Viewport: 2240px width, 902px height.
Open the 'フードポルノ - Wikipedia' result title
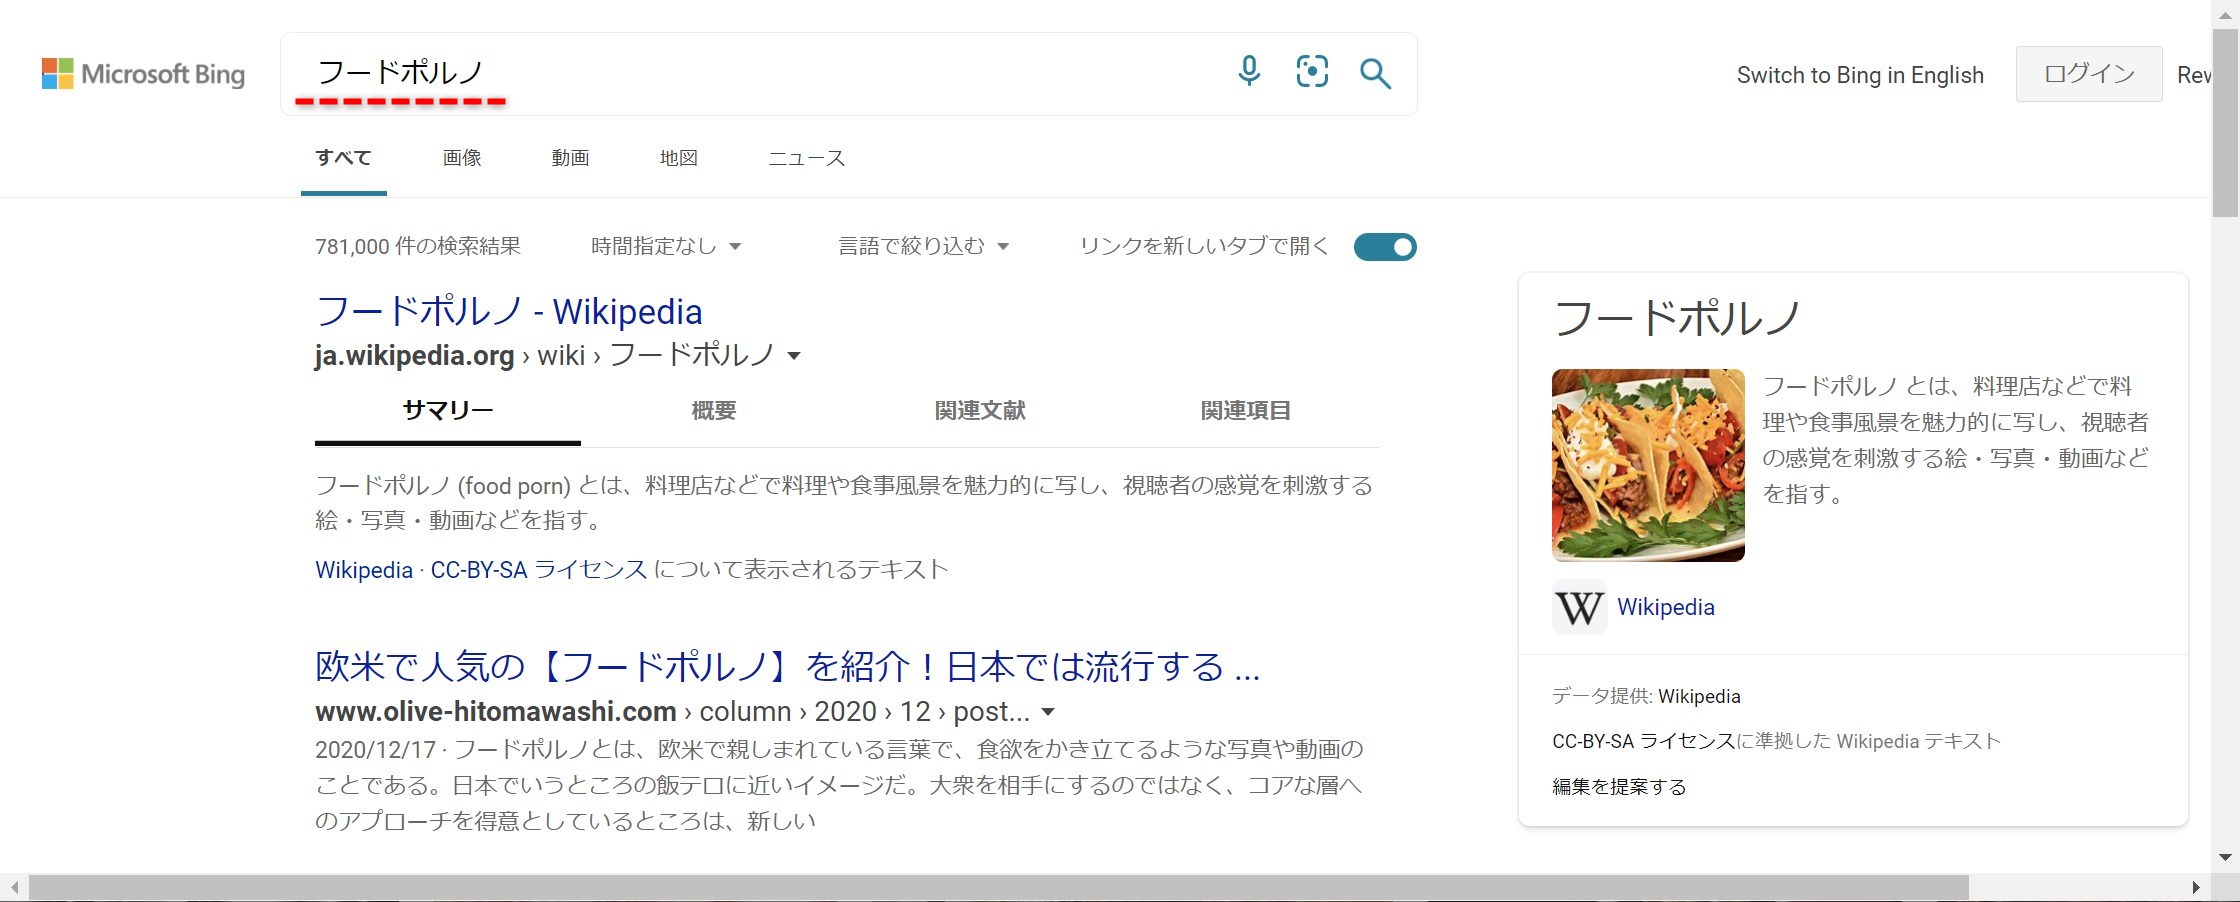(x=509, y=311)
